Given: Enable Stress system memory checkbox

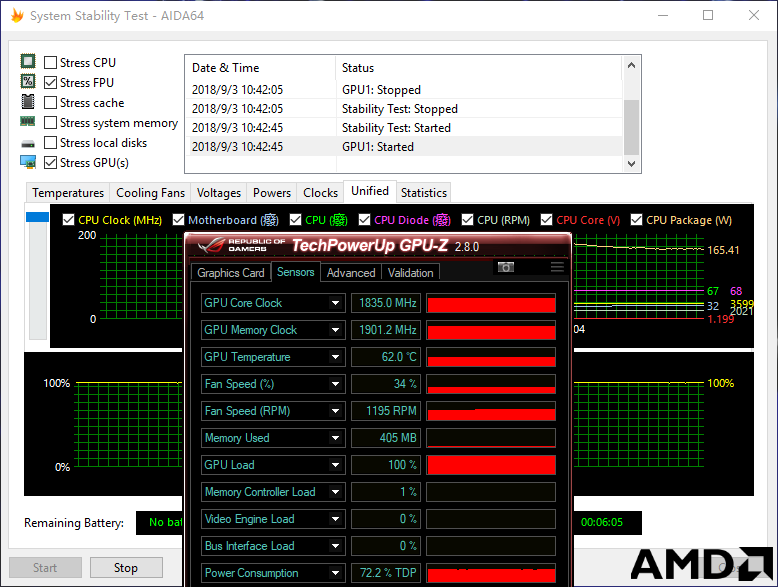Looking at the screenshot, I should [x=50, y=123].
